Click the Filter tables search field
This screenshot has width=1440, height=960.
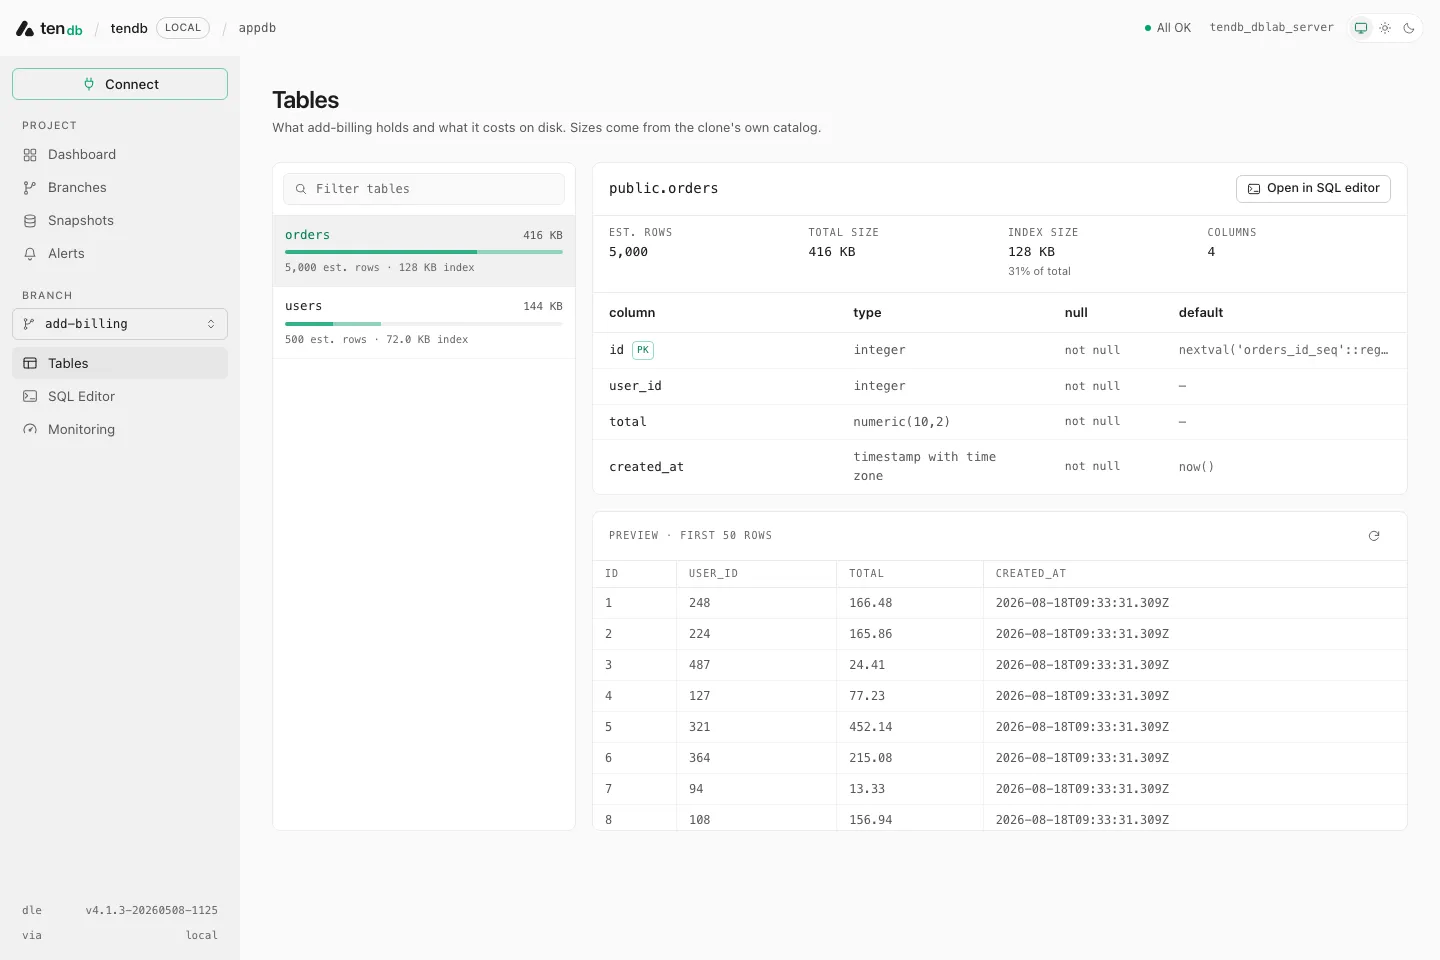pos(424,189)
